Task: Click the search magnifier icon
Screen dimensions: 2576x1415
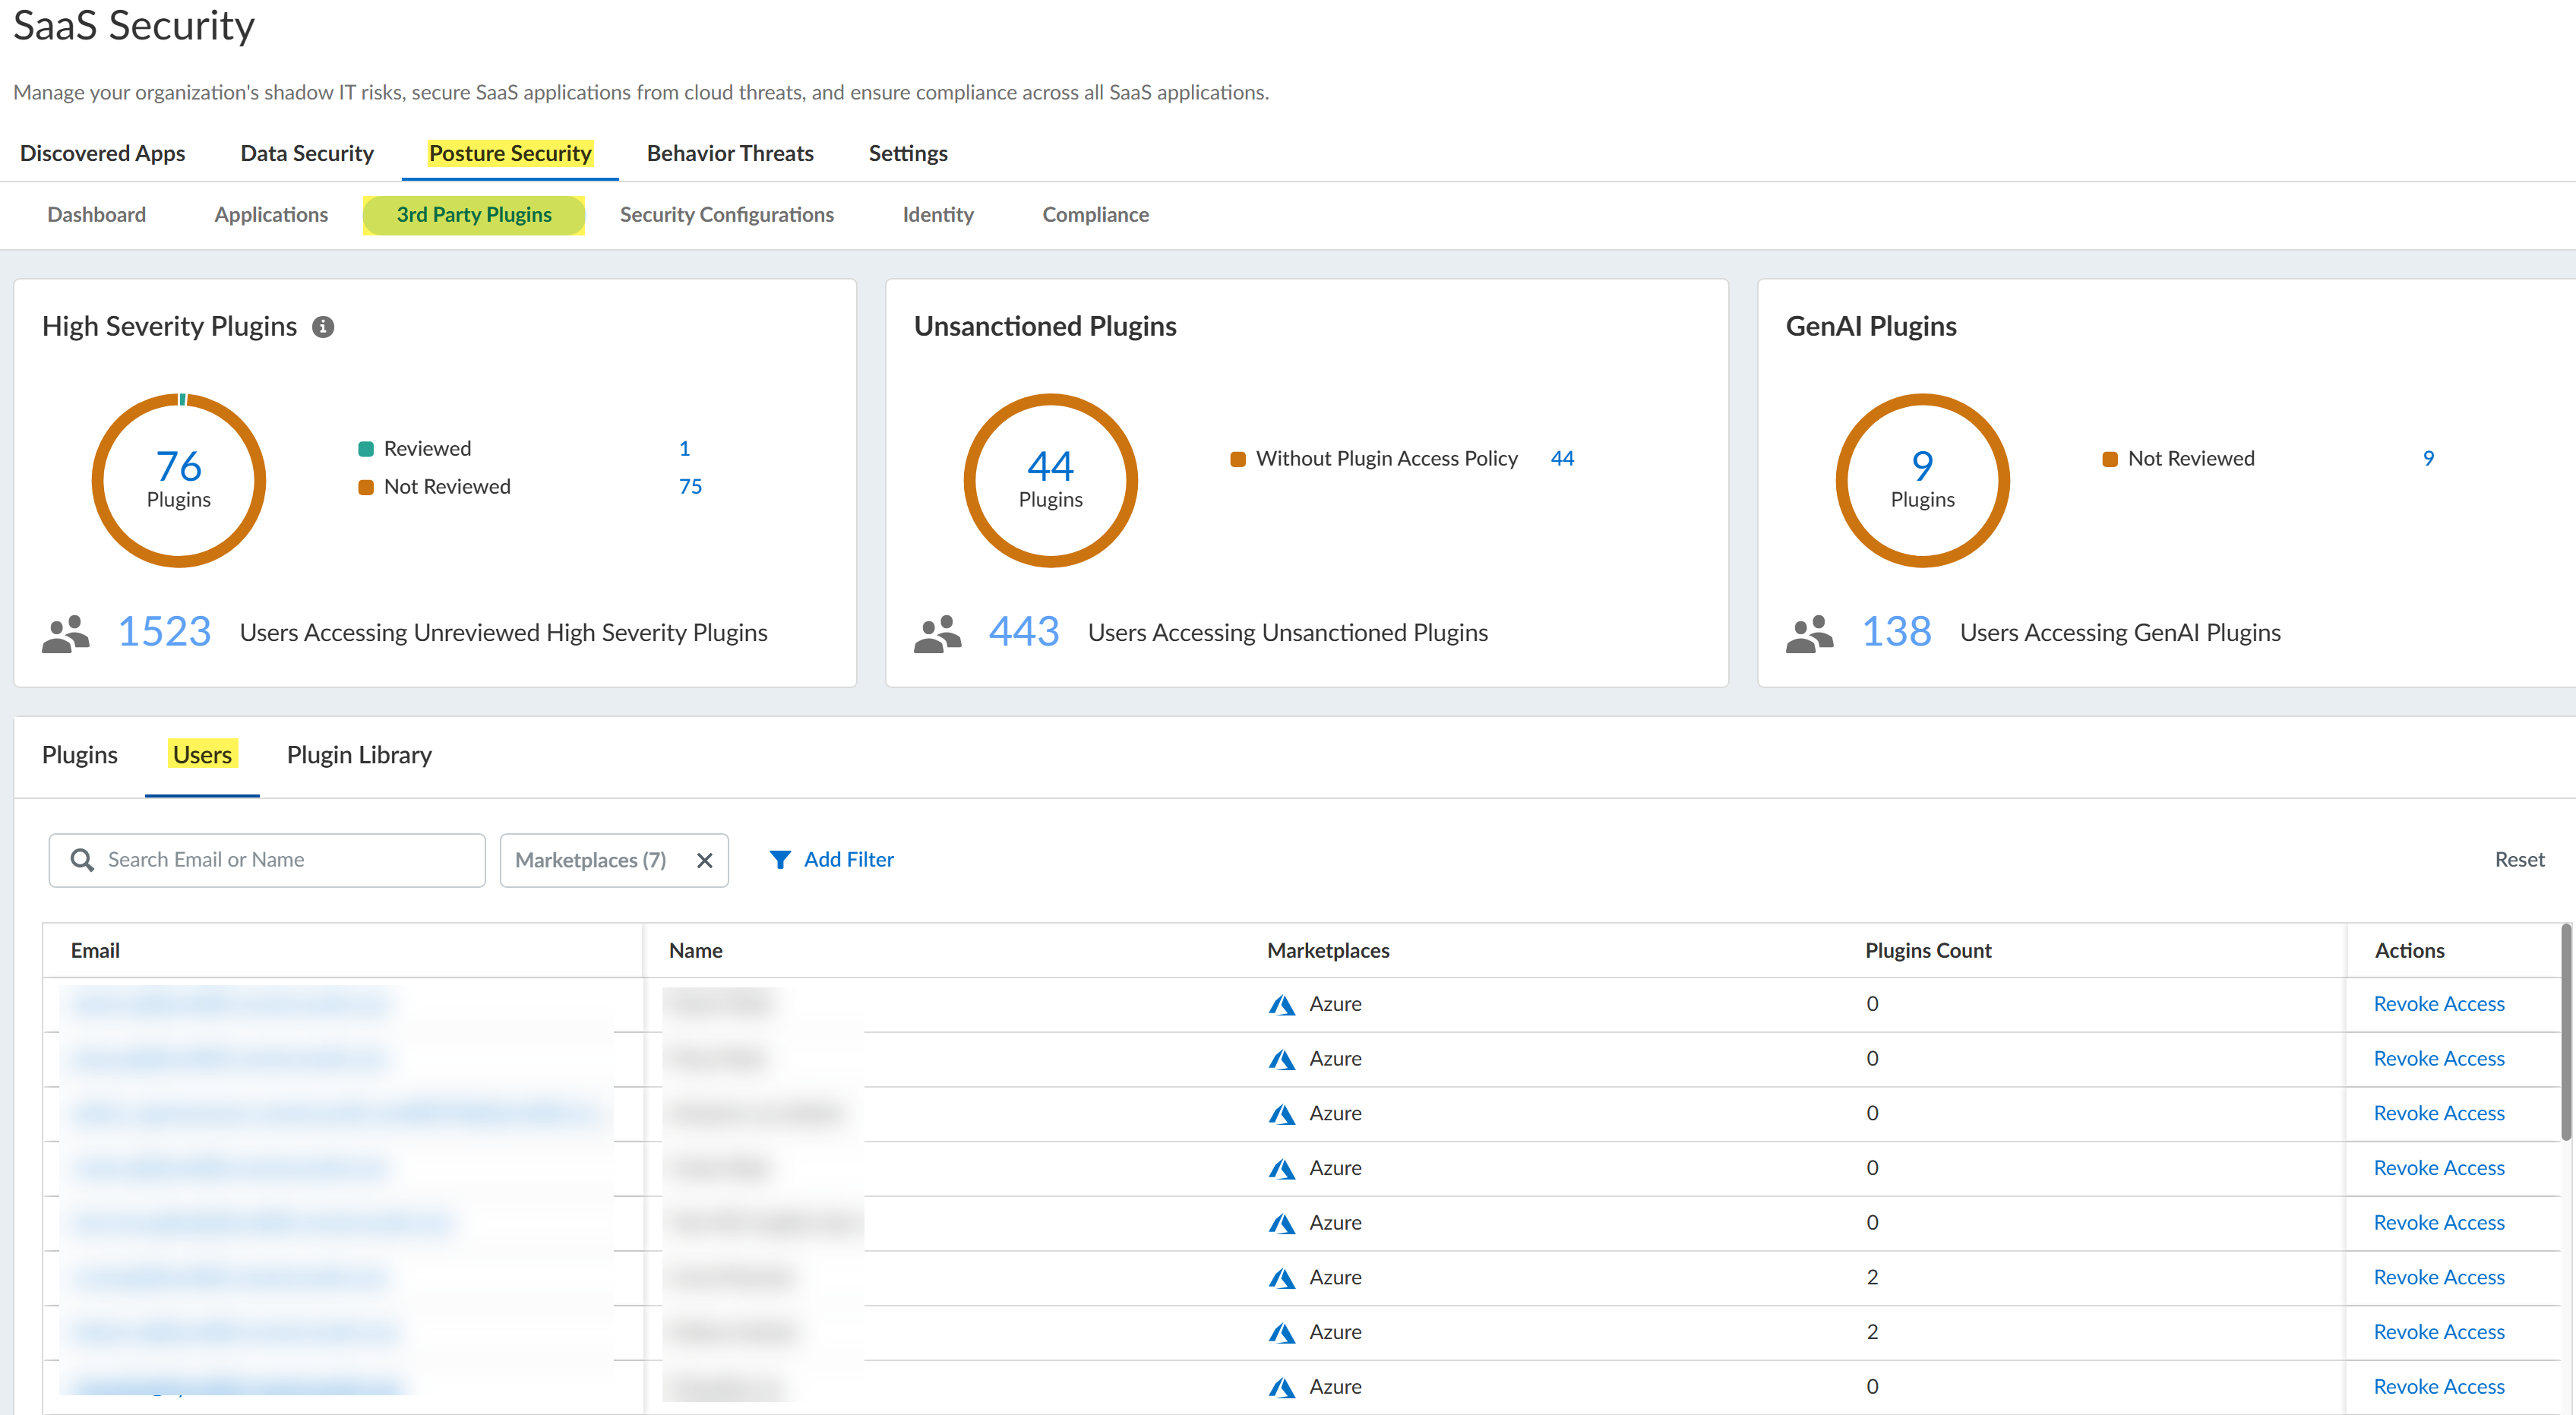Action: click(x=82, y=860)
